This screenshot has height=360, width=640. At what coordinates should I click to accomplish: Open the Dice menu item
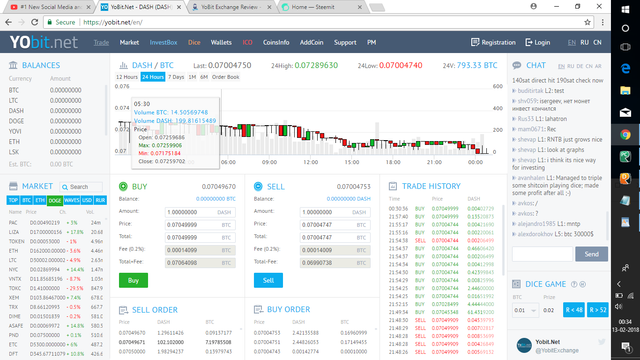(194, 42)
